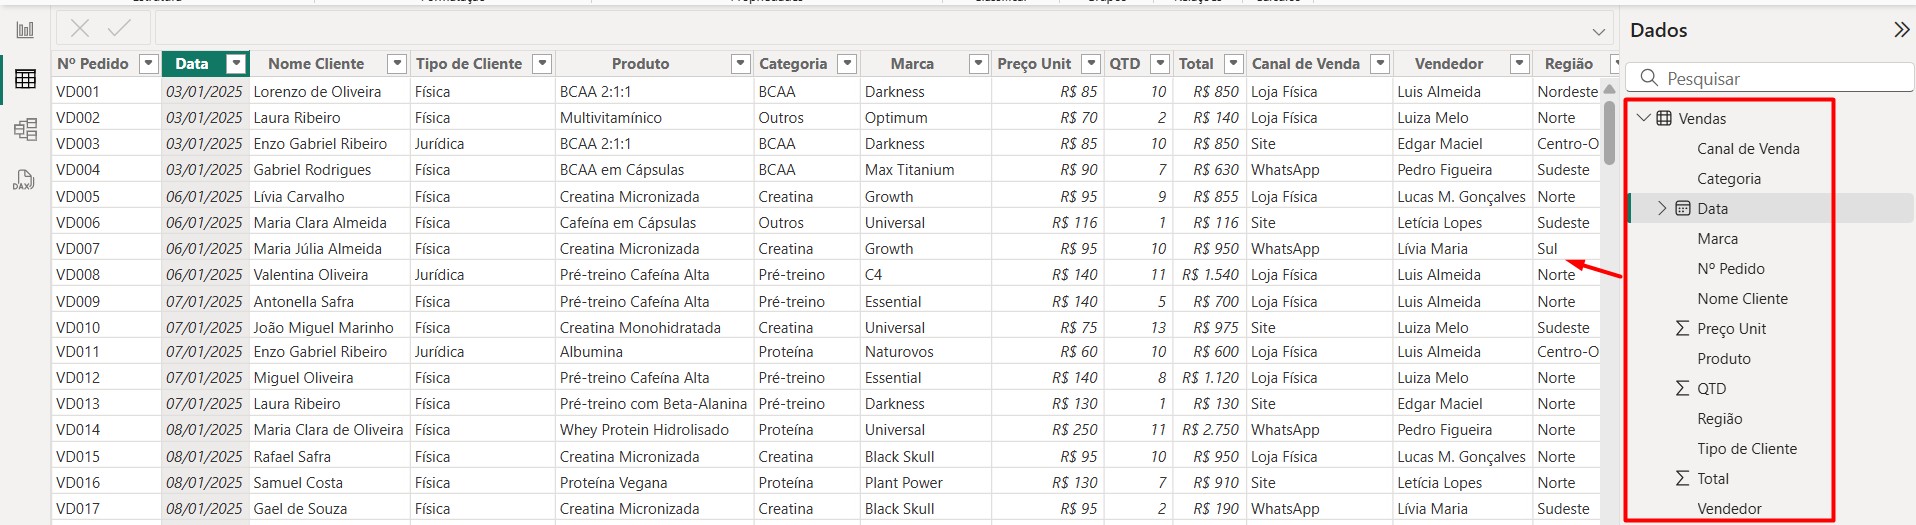Open filter dropdown for Produto column
This screenshot has width=1916, height=525.
[740, 64]
